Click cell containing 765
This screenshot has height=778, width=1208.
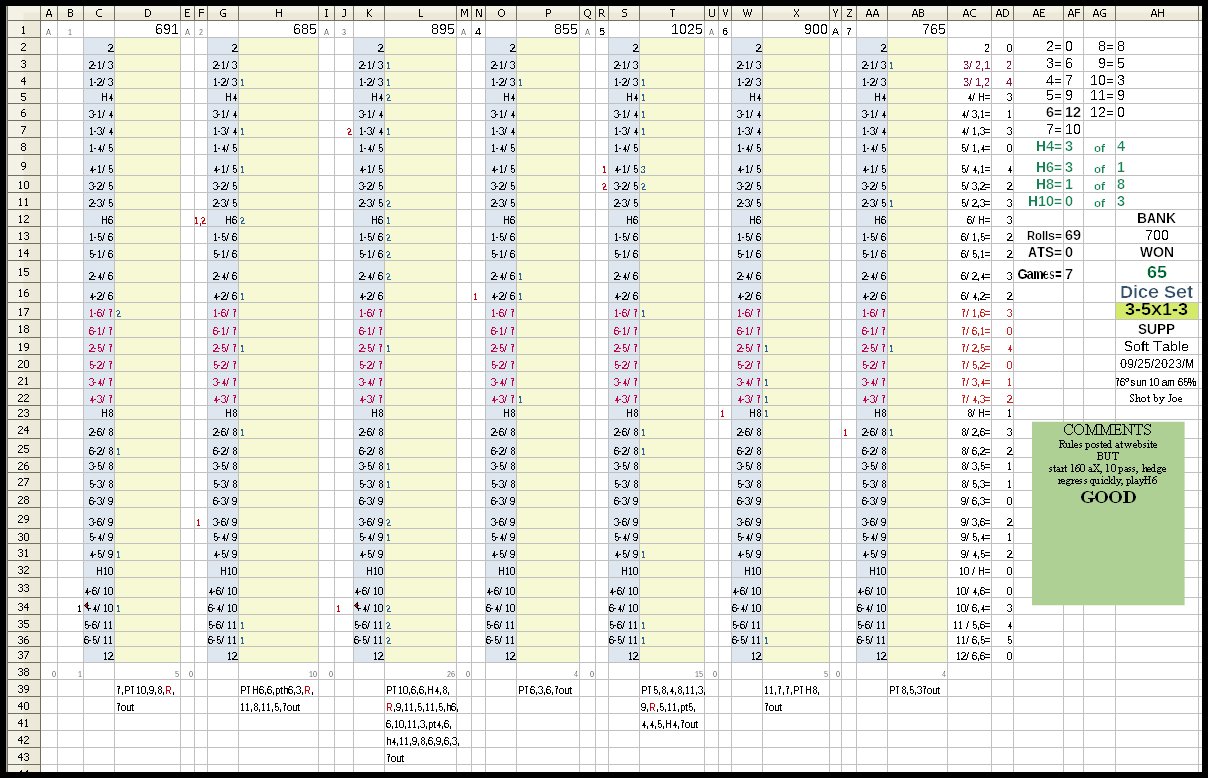coord(916,30)
